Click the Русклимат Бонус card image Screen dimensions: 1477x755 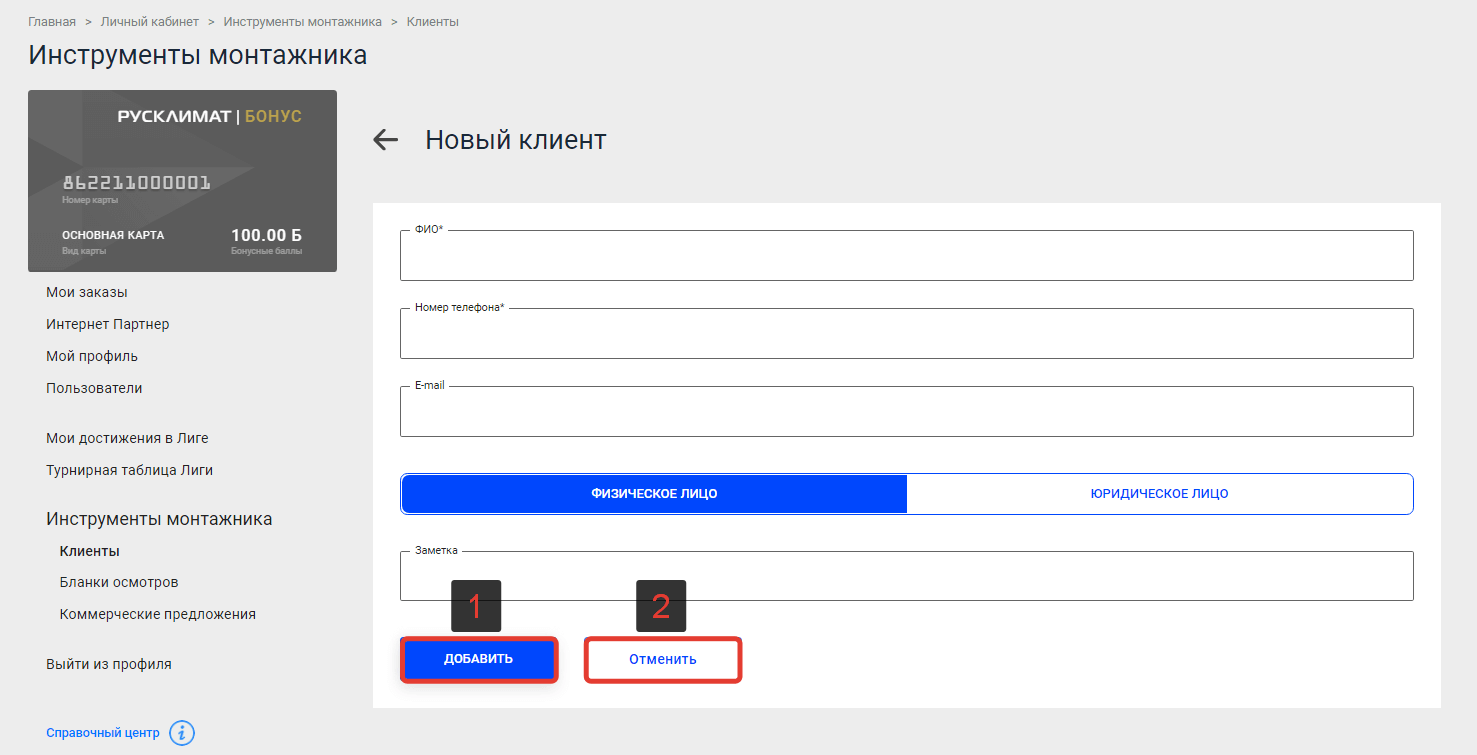[x=182, y=181]
